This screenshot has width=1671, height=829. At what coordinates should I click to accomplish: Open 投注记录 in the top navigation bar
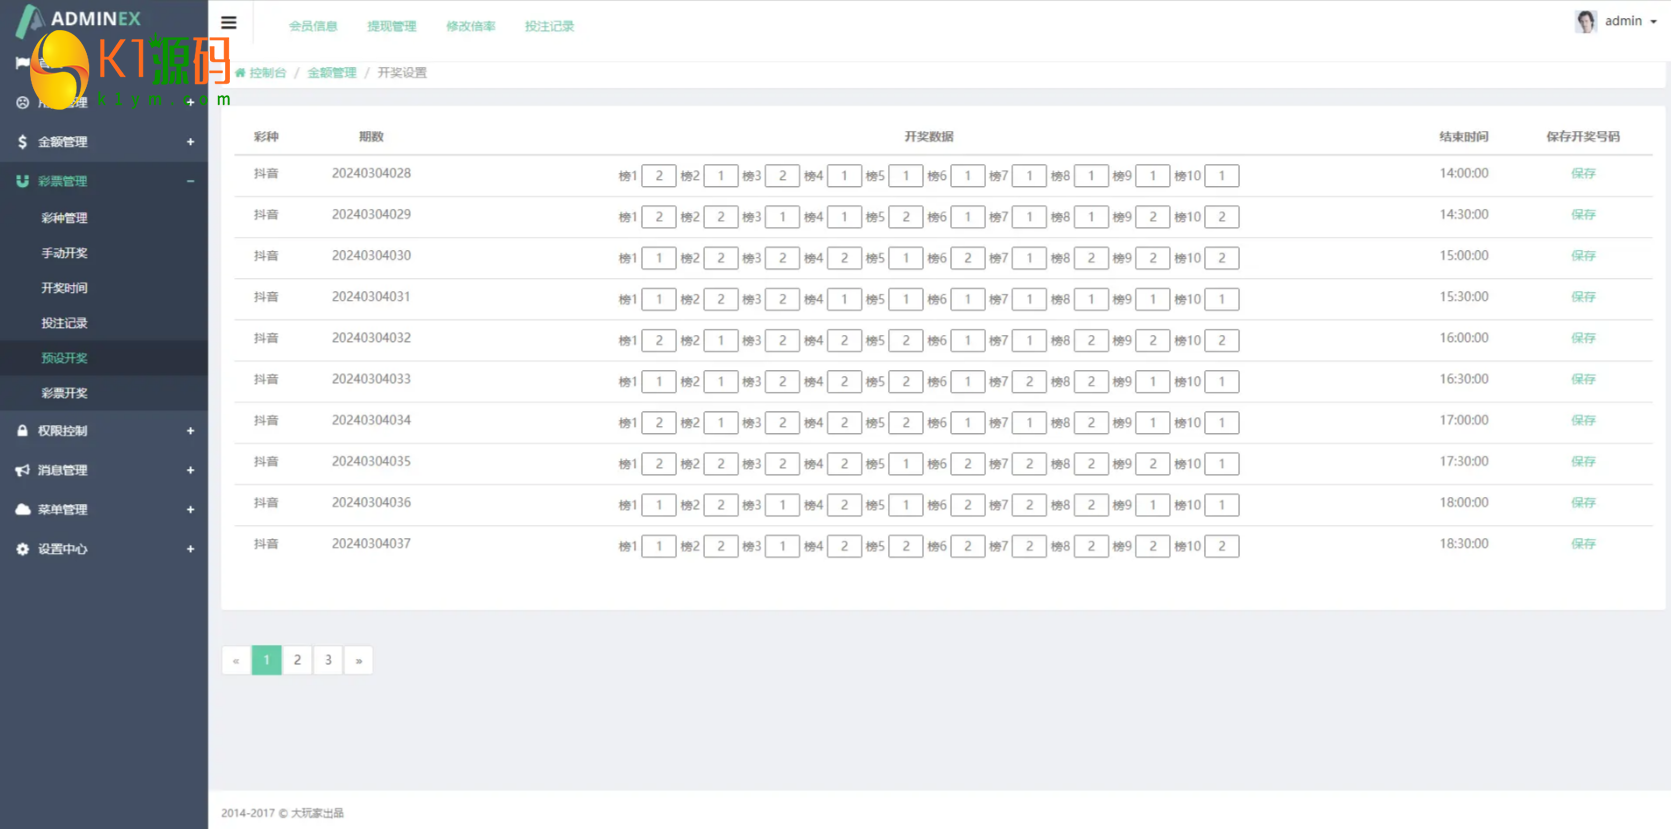click(x=549, y=26)
